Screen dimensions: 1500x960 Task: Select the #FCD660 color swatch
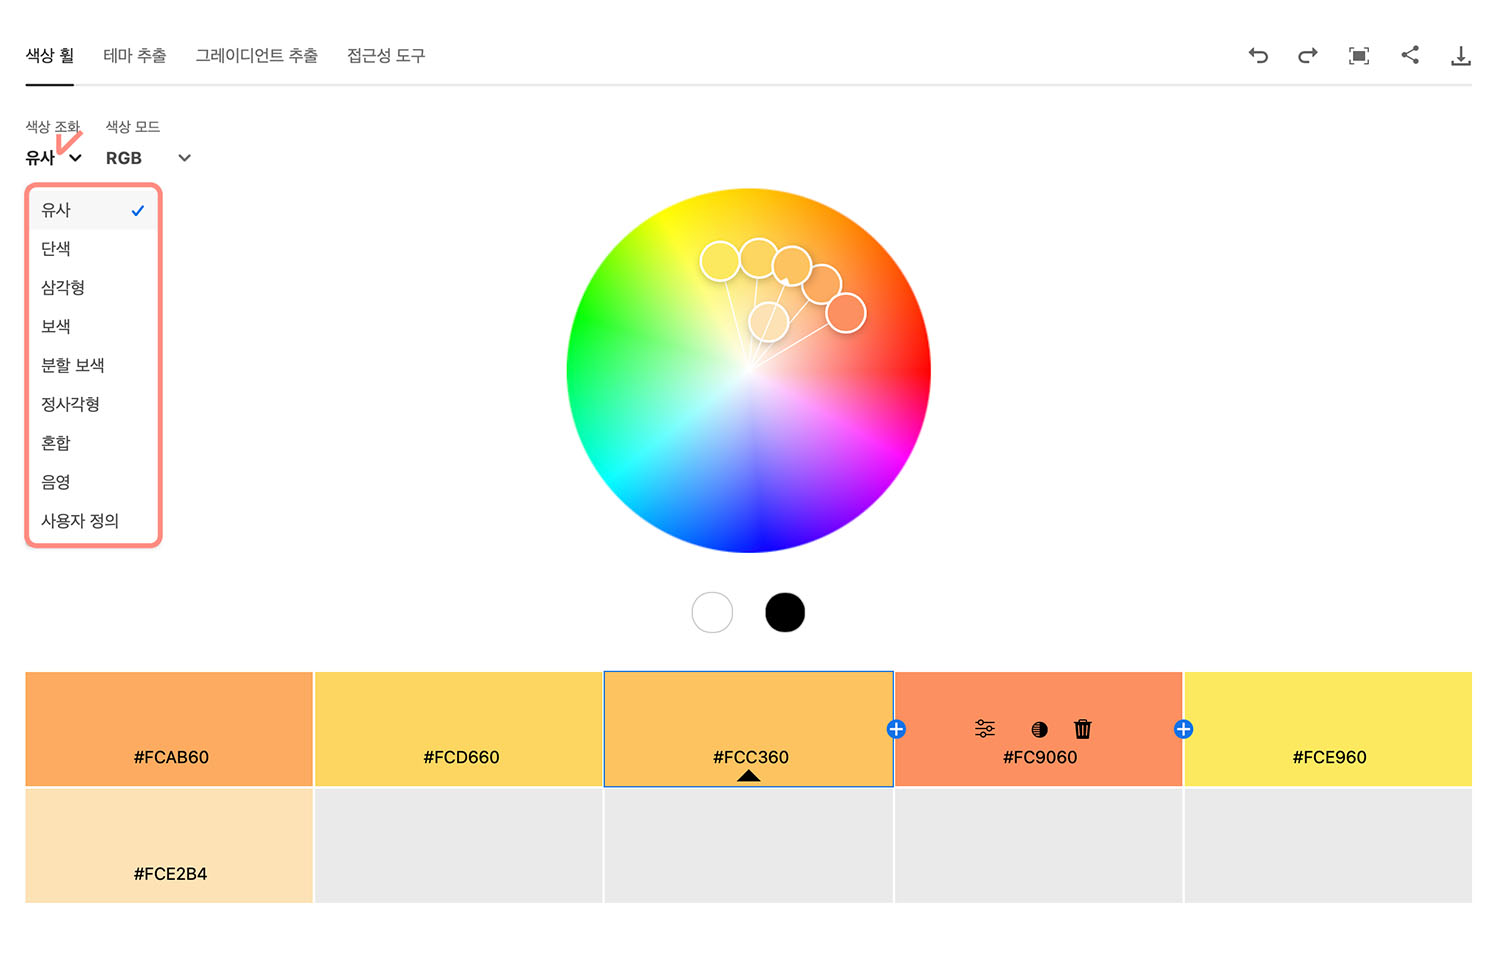coord(459,729)
